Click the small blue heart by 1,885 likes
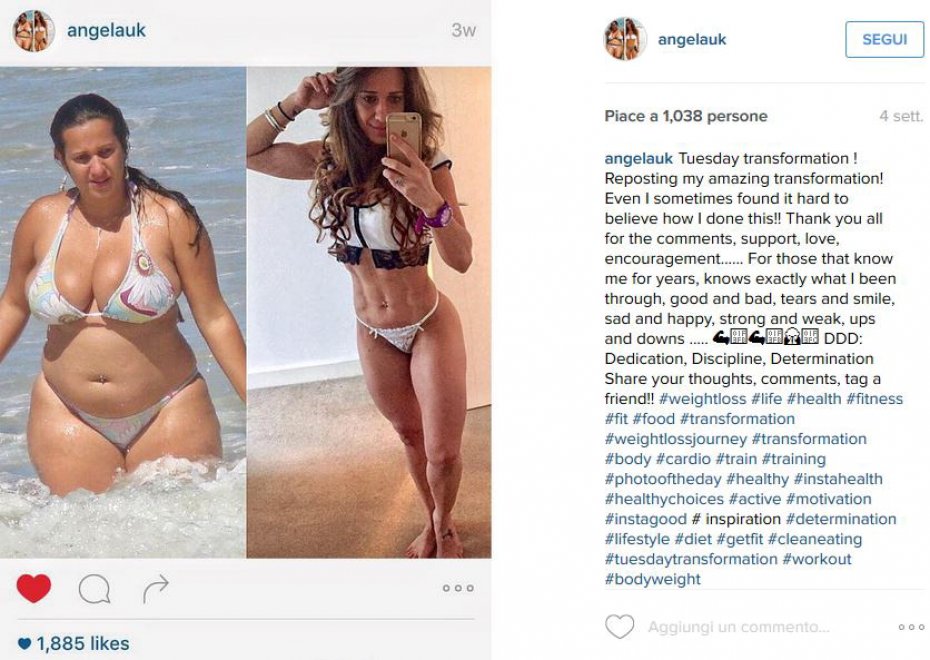930x660 pixels. click(x=24, y=643)
